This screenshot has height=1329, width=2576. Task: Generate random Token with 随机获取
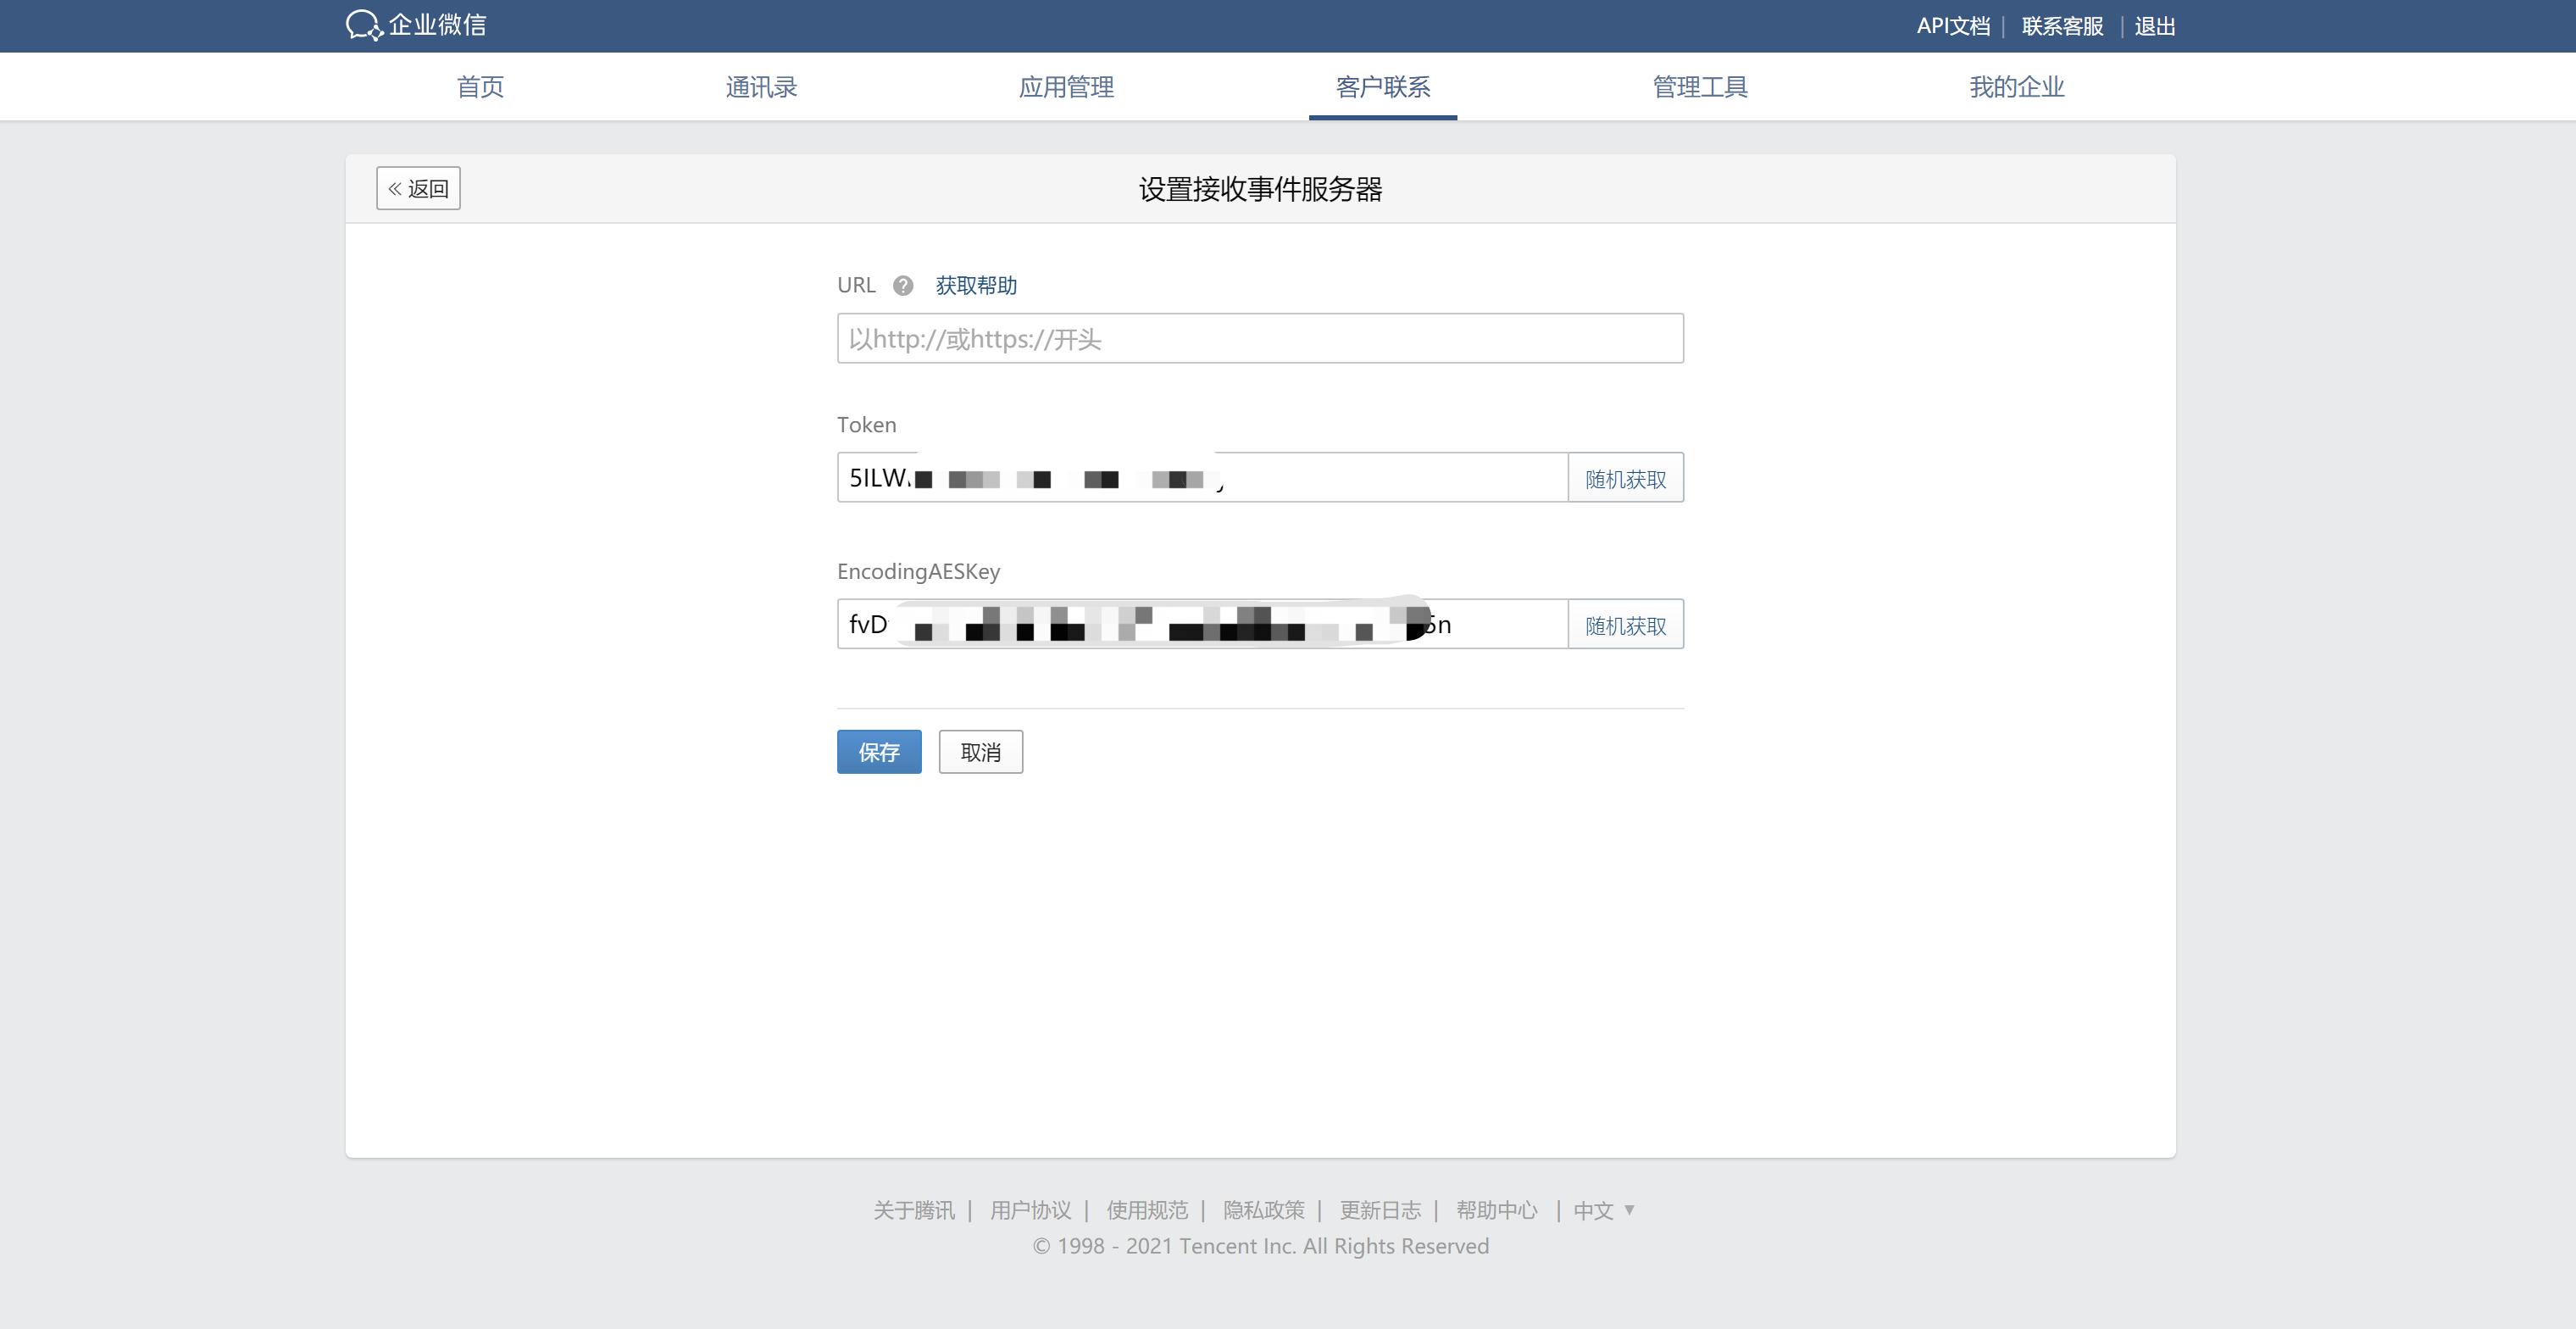click(1625, 479)
